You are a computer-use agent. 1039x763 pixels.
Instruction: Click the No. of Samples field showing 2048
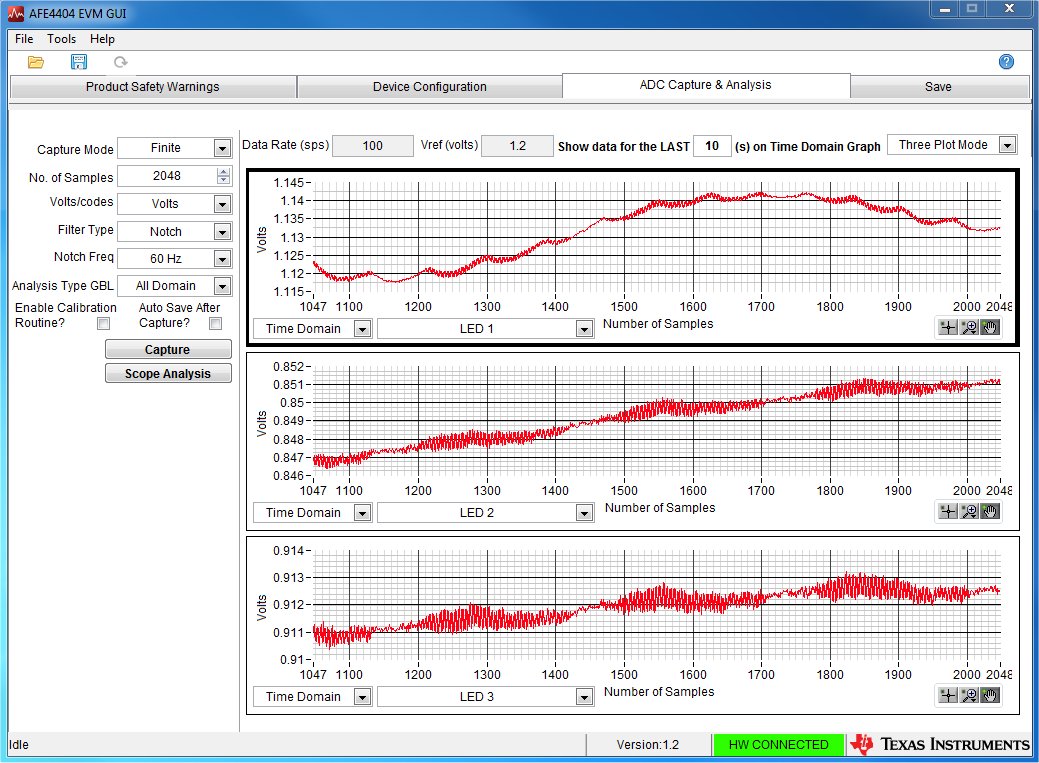[167, 176]
